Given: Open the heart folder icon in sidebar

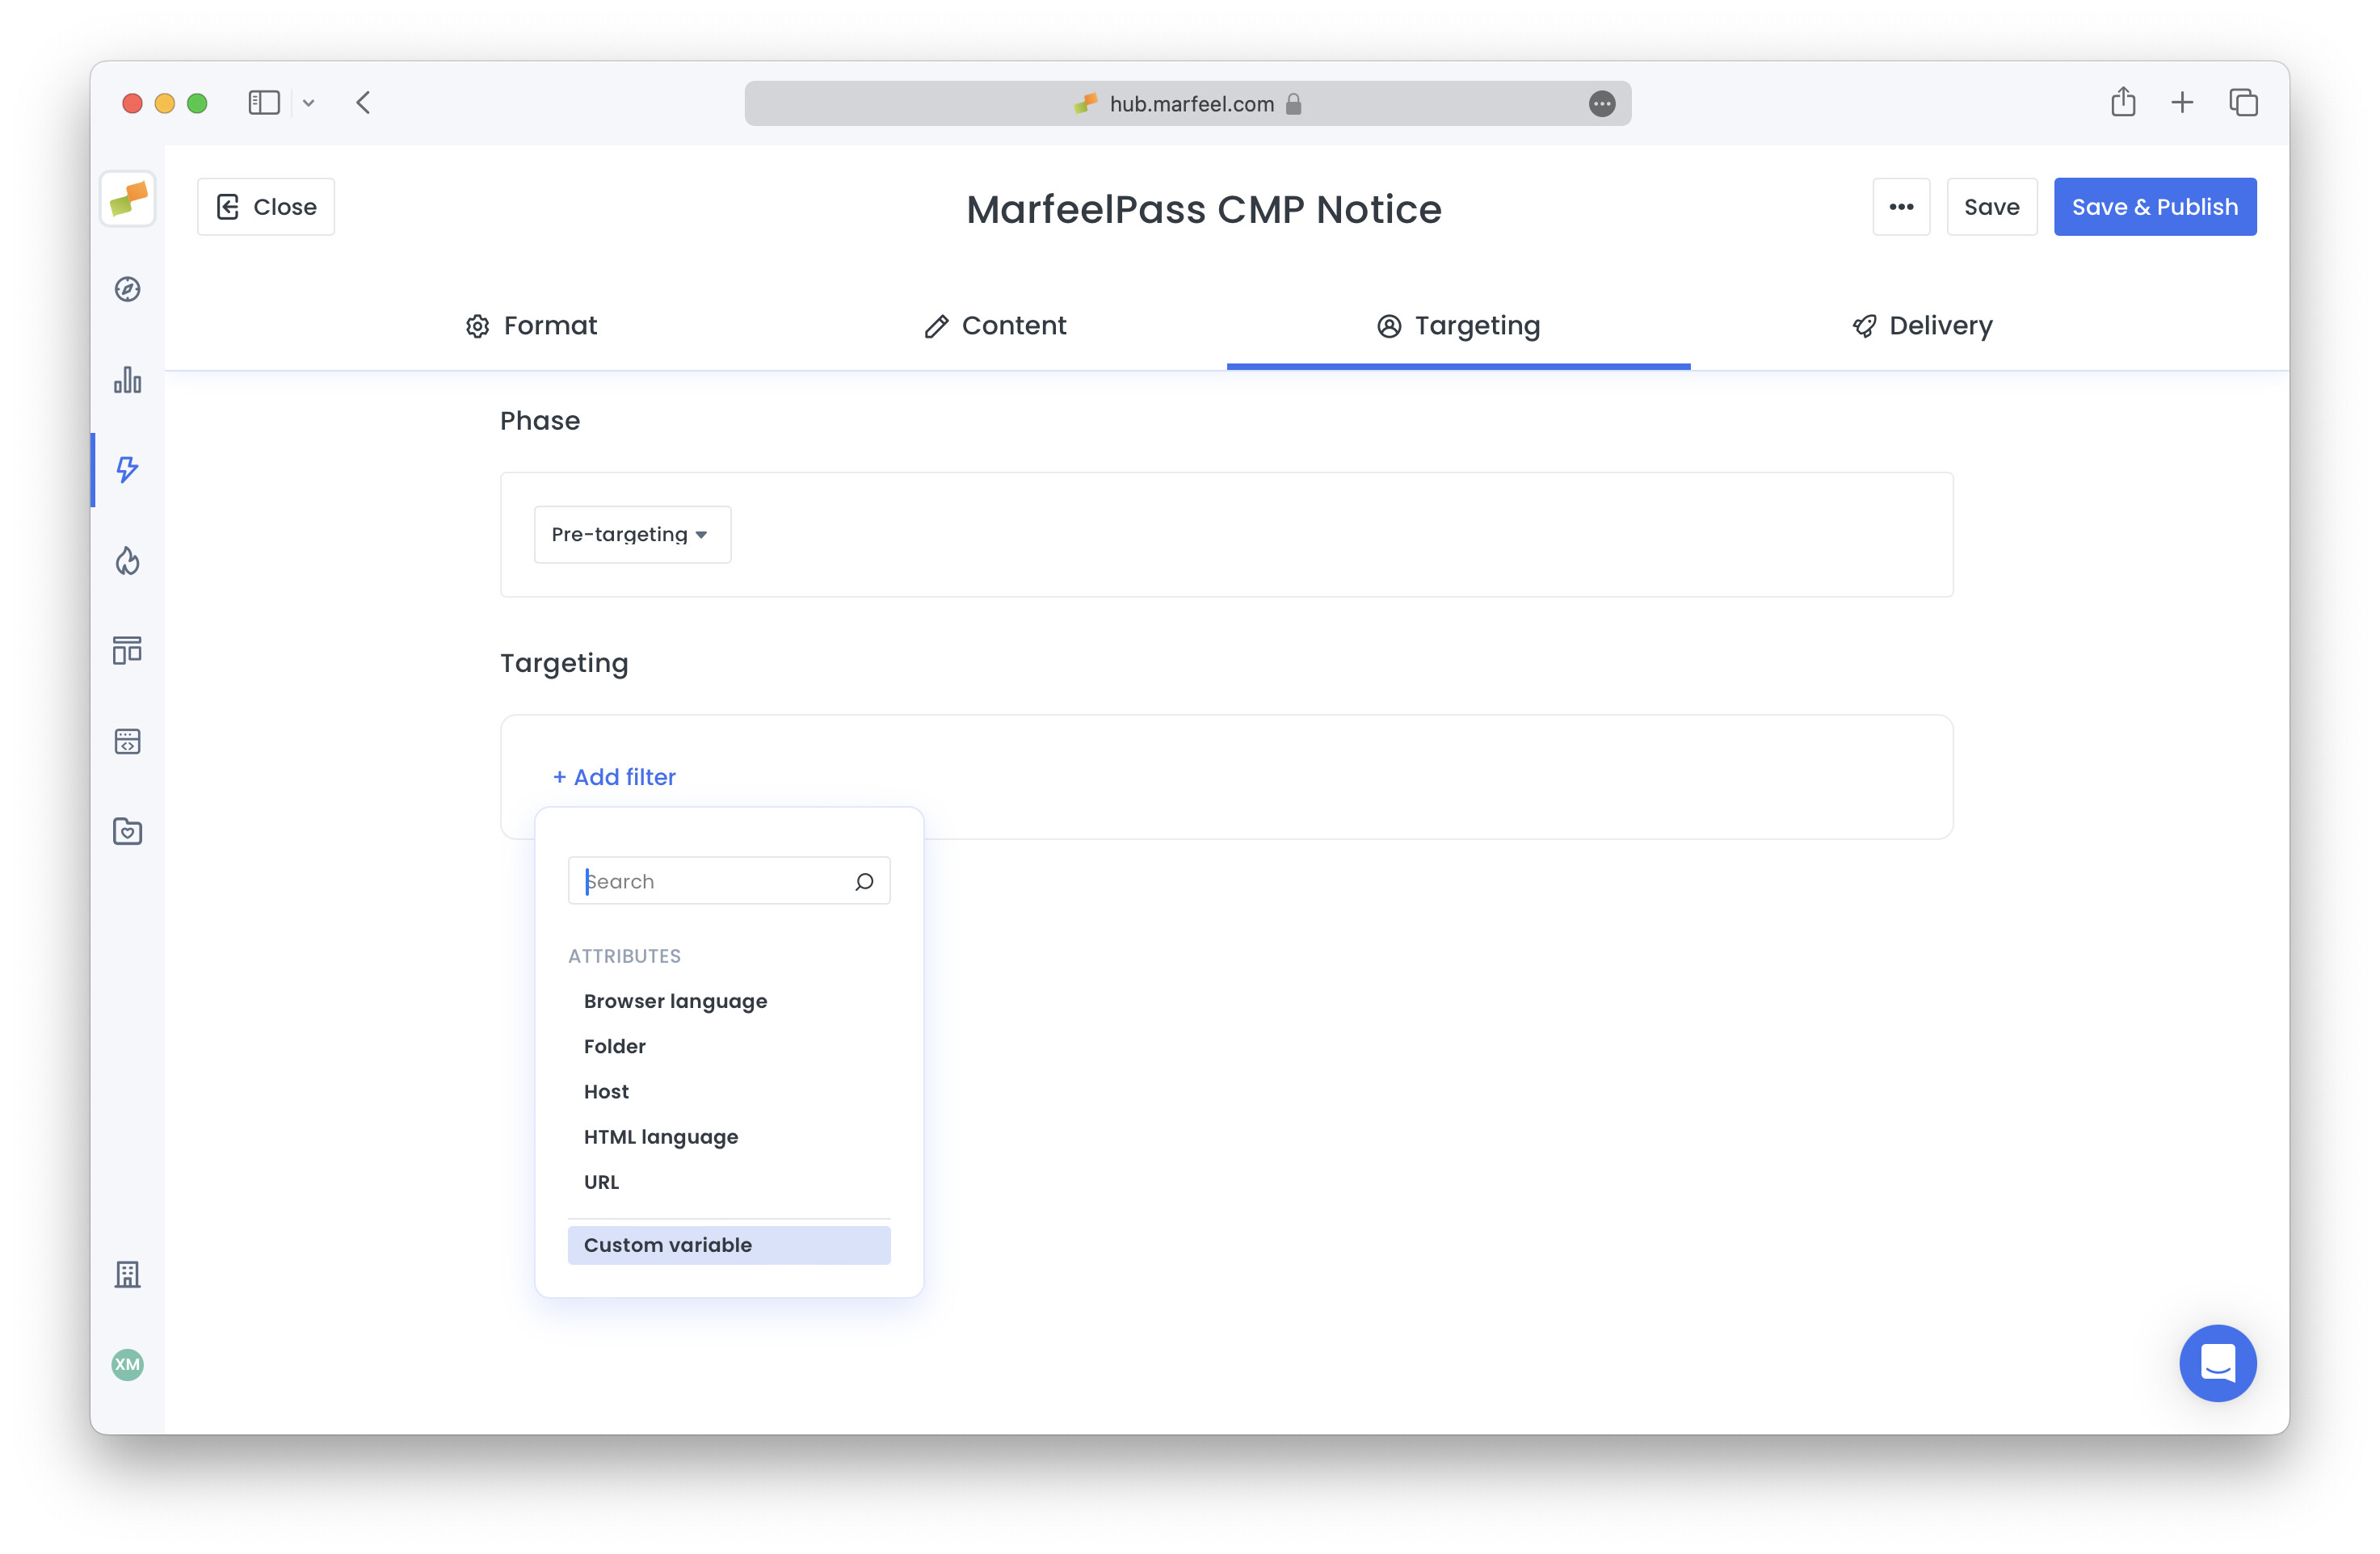Looking at the screenshot, I should click(127, 831).
